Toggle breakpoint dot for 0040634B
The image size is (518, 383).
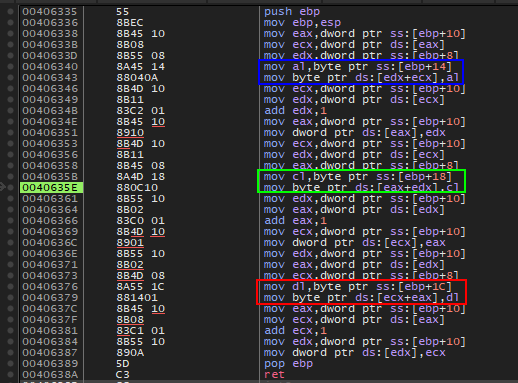click(x=10, y=111)
